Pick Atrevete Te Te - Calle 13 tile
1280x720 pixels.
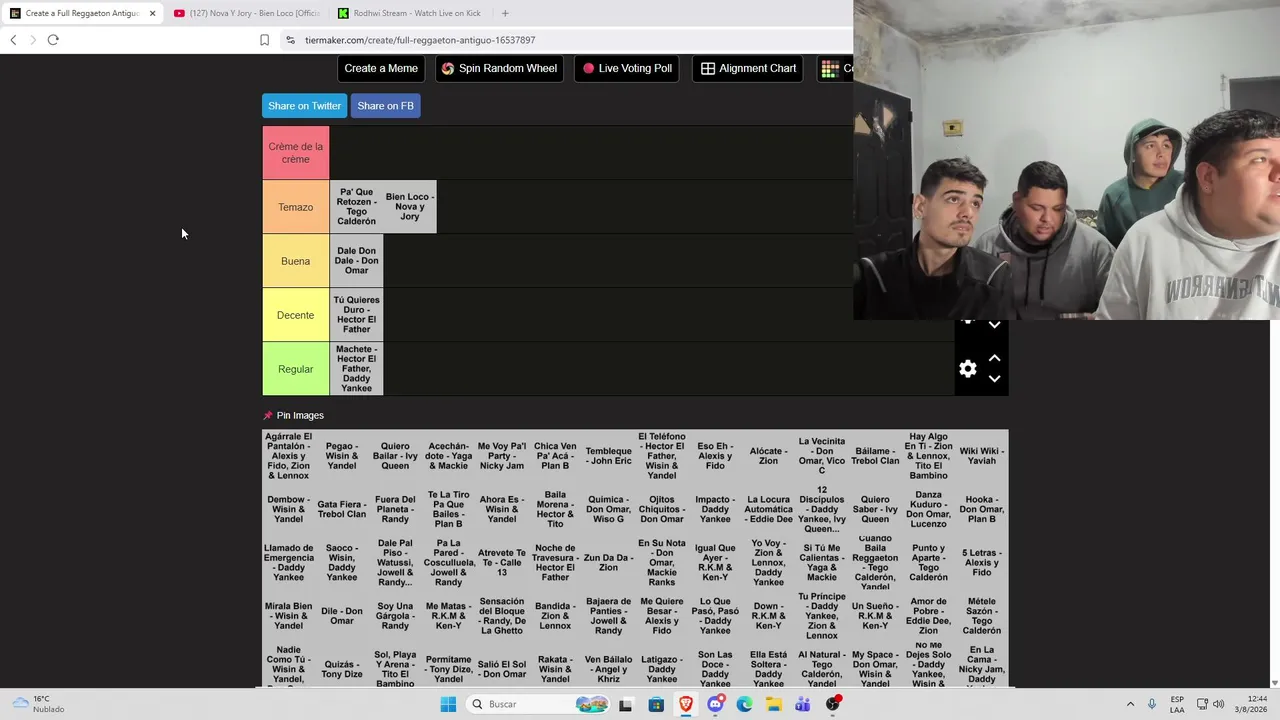502,563
